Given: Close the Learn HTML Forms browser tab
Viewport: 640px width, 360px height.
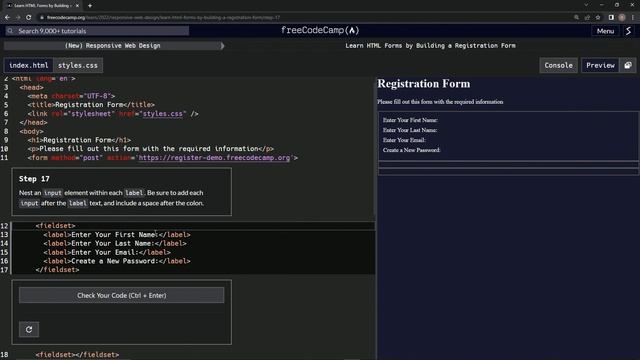Looking at the screenshot, I should 77,6.
